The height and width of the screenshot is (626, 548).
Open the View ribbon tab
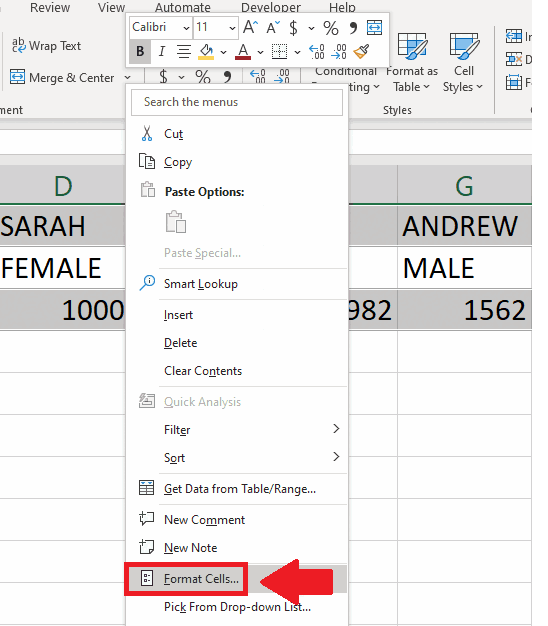click(x=111, y=7)
